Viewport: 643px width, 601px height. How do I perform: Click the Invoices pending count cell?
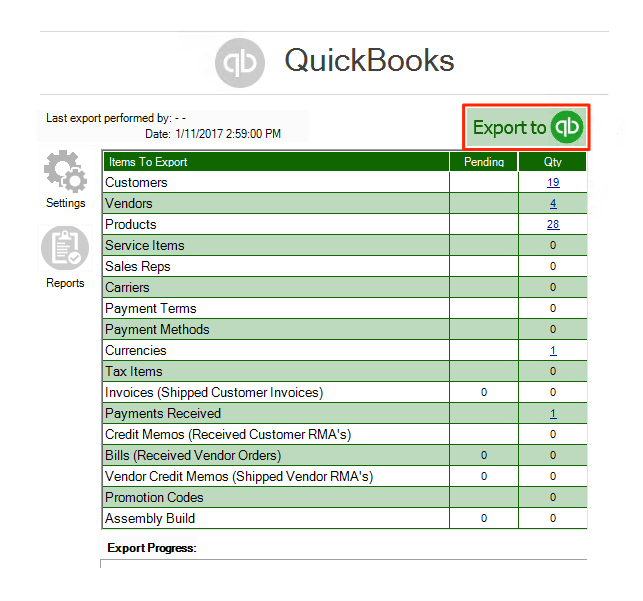pyautogui.click(x=484, y=392)
